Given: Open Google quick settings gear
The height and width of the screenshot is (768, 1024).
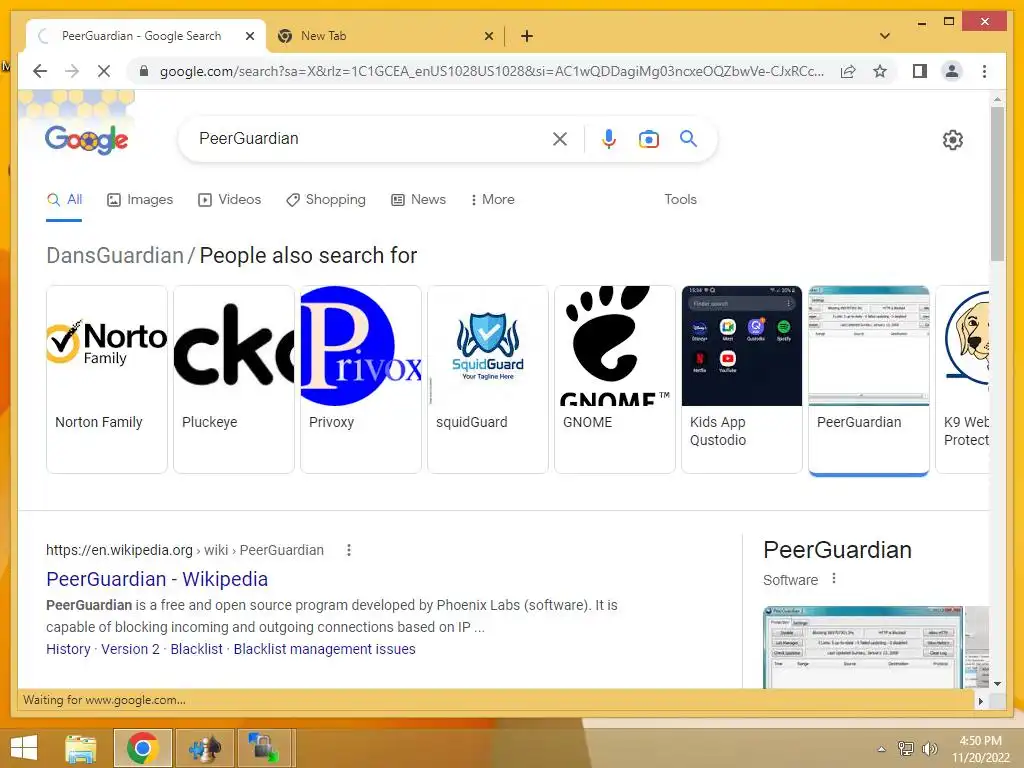Looking at the screenshot, I should click(952, 140).
